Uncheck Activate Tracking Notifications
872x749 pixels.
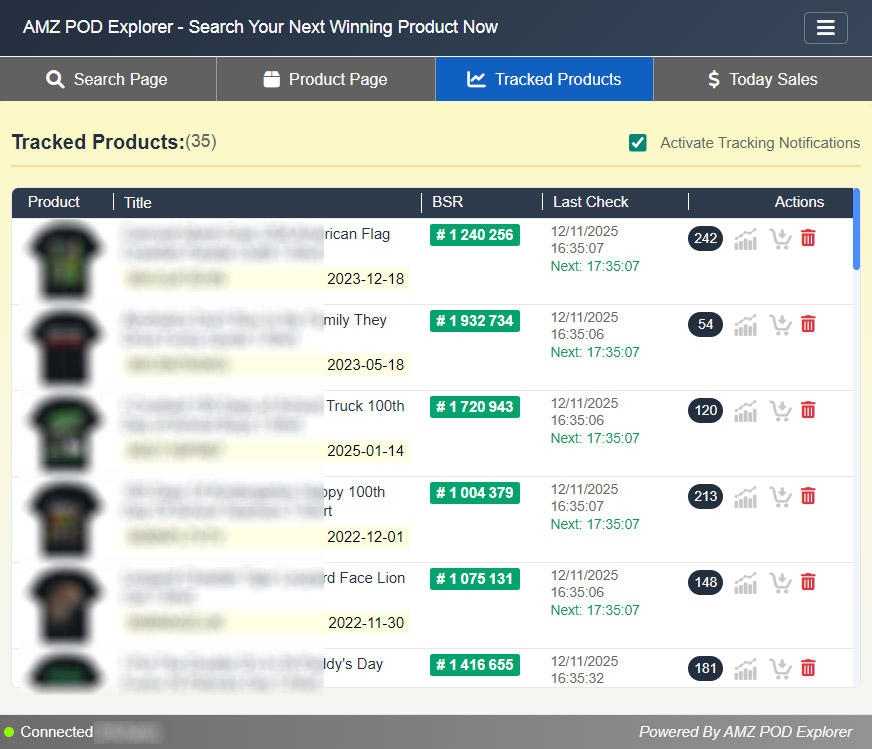(x=637, y=143)
